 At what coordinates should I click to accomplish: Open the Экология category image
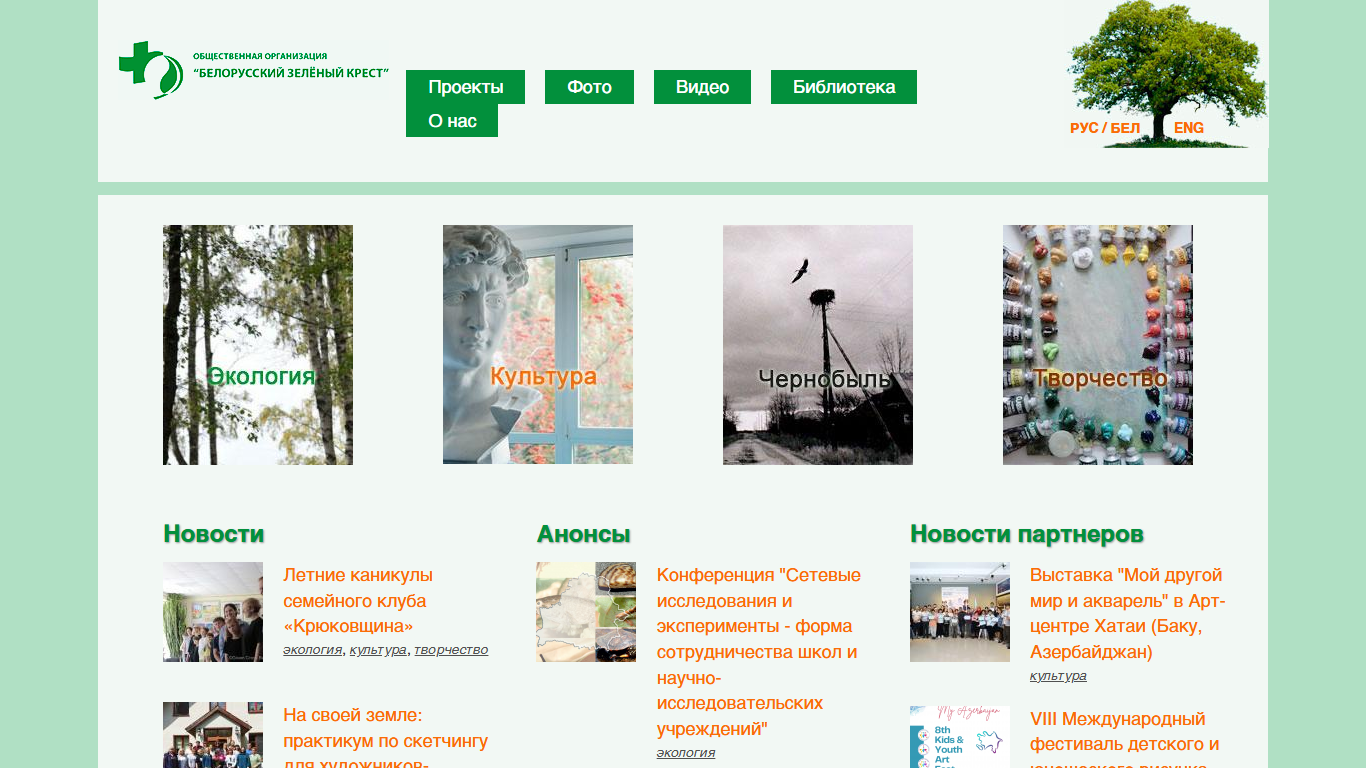tap(258, 345)
